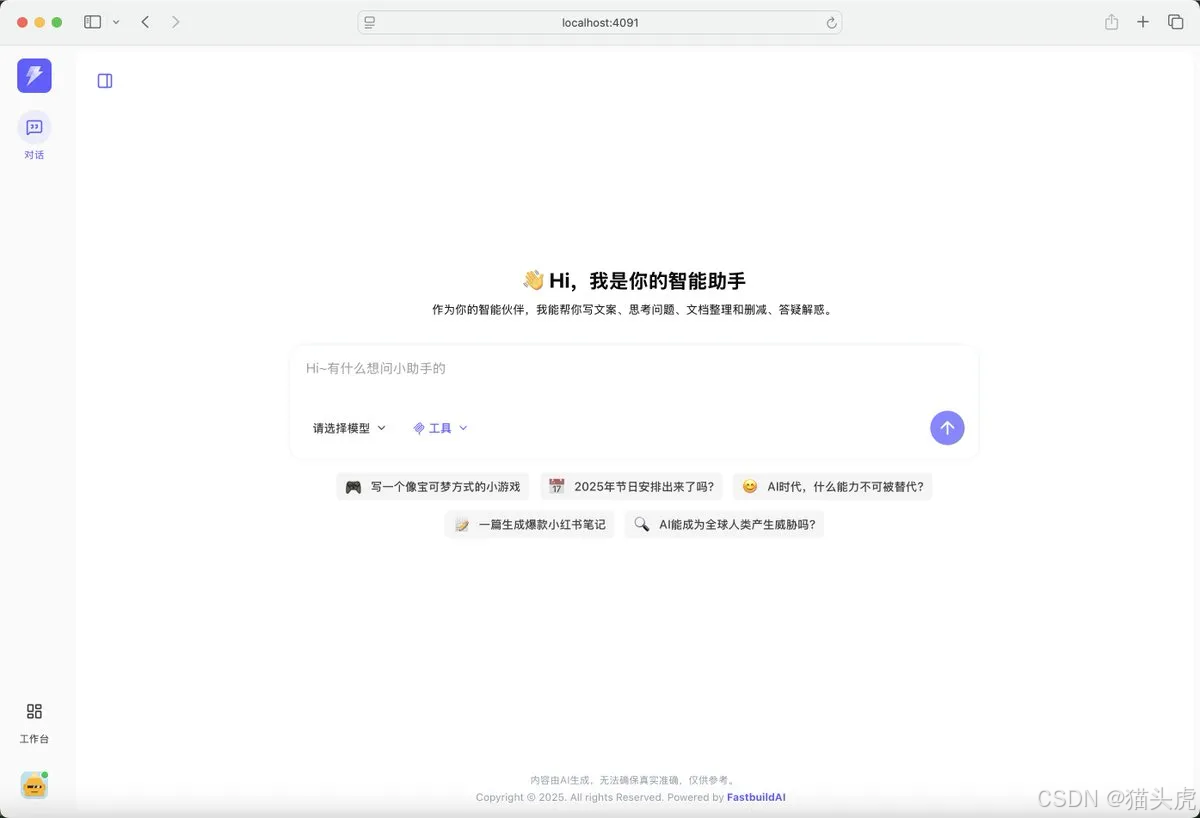This screenshot has height=818, width=1200.
Task: Click the smiley icon on the AI时代 suggestion
Action: 749,487
